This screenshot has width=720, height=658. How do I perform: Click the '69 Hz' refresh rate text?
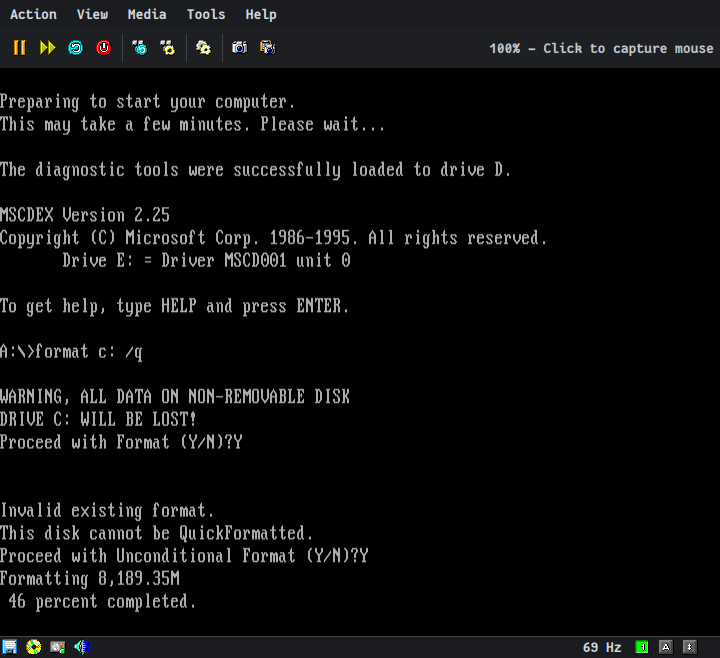602,647
